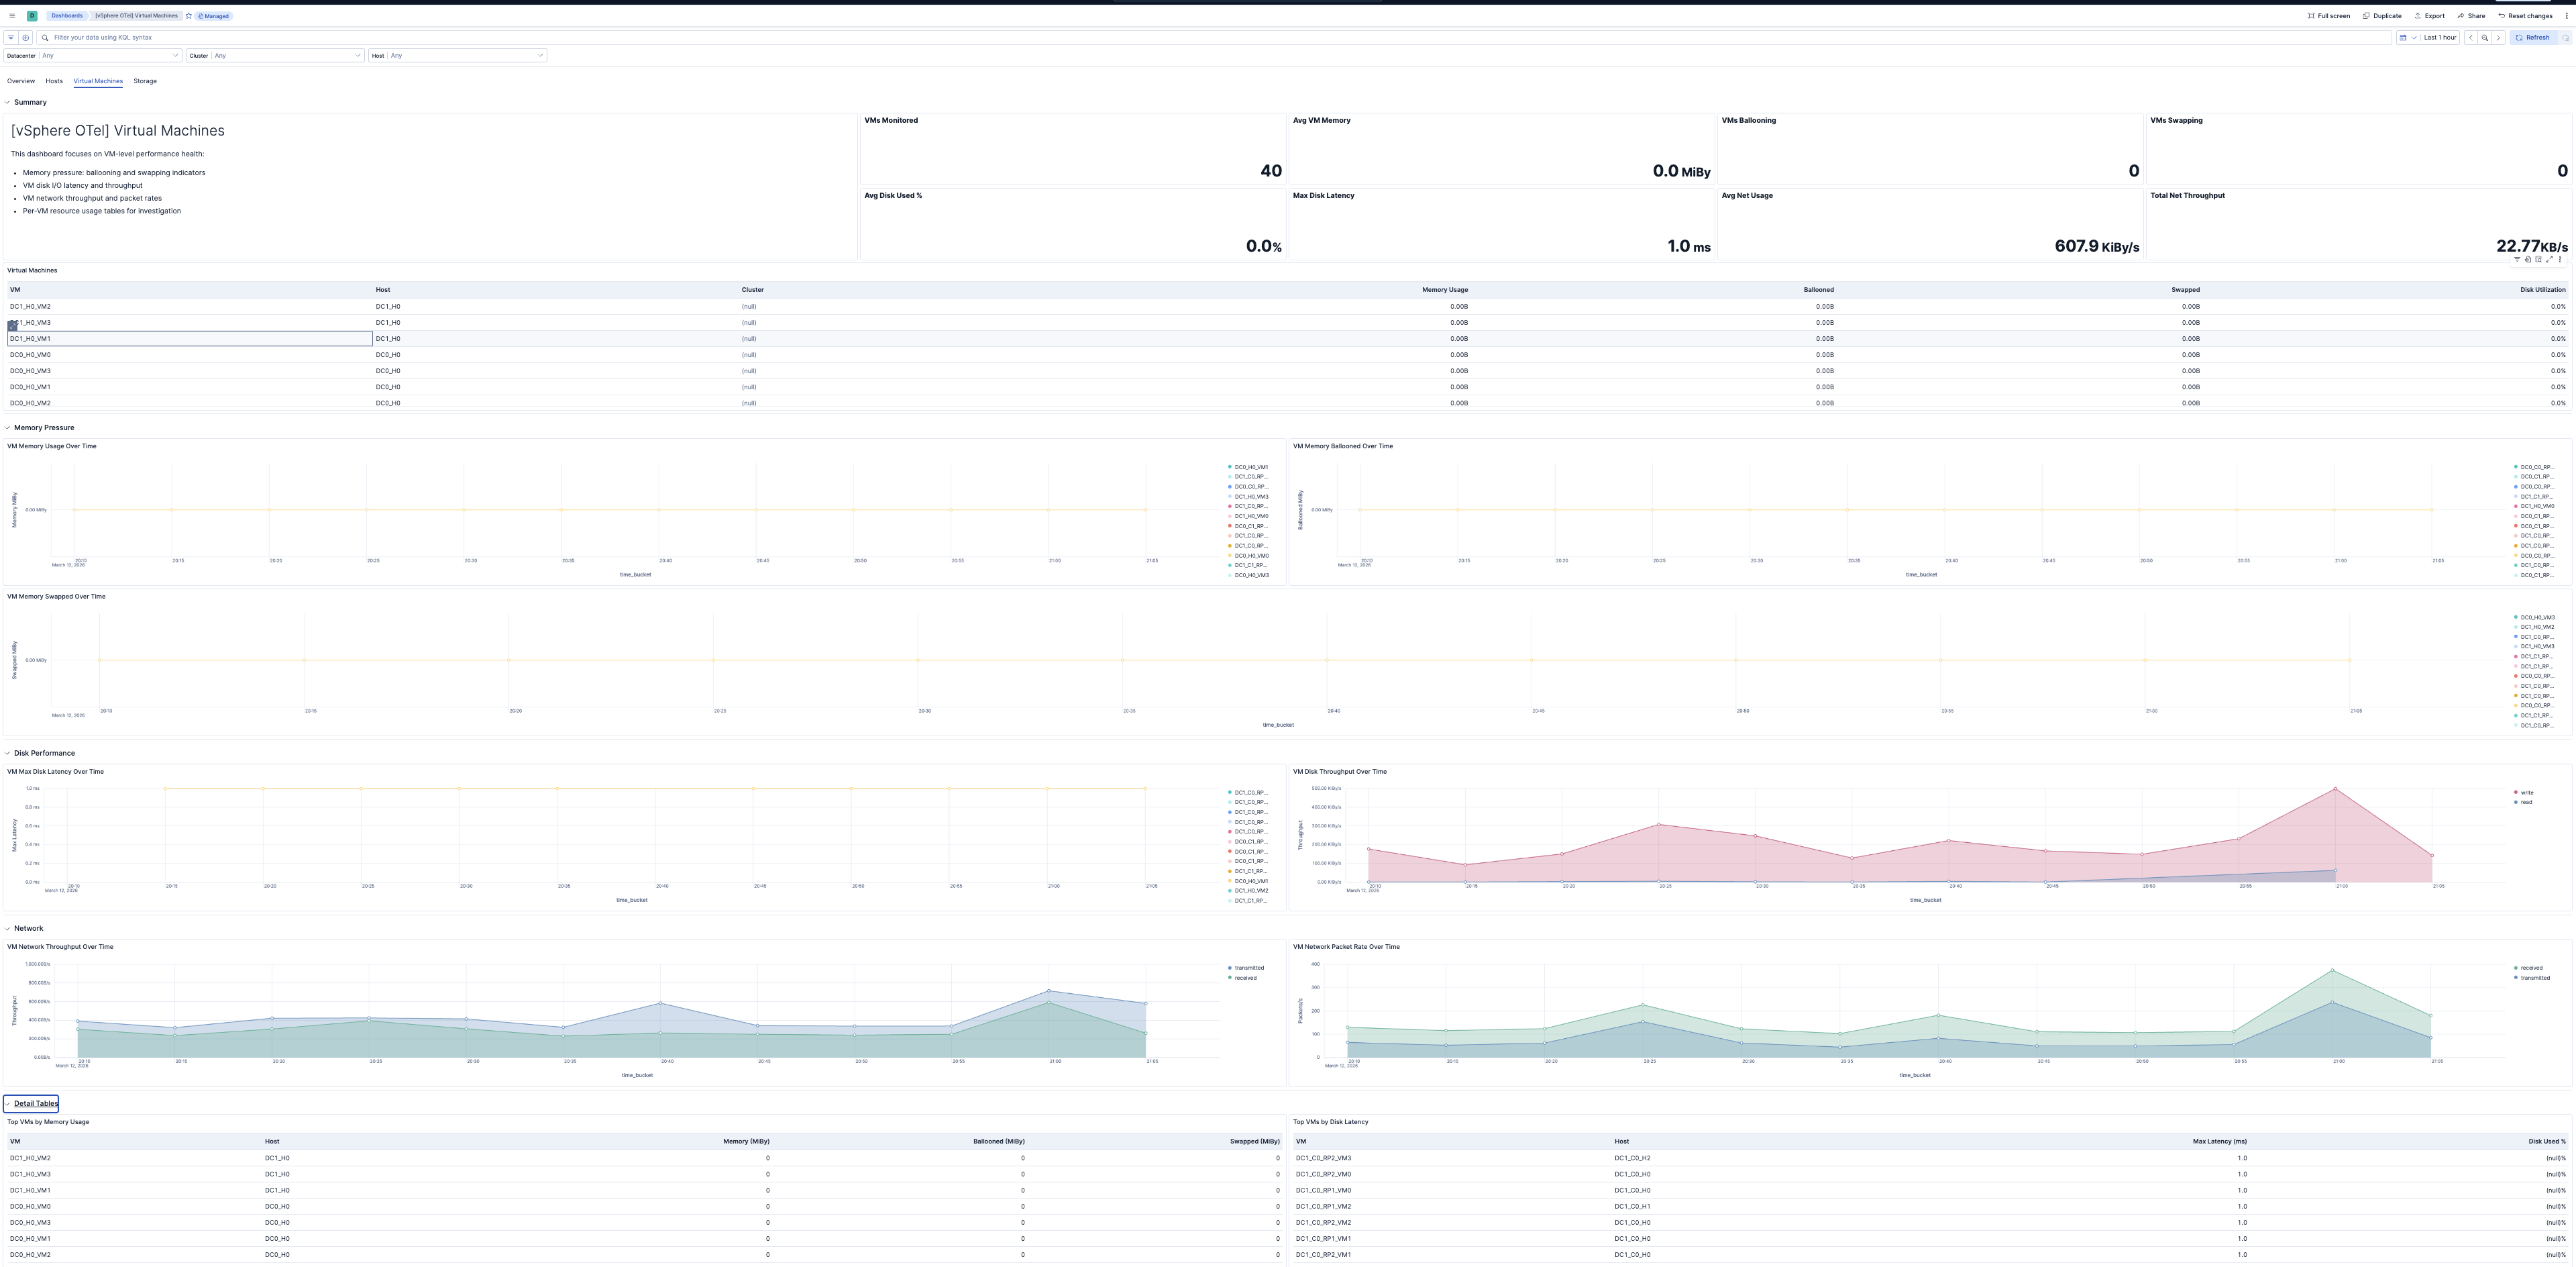Open the calendar icon in the time picker

[2403, 38]
